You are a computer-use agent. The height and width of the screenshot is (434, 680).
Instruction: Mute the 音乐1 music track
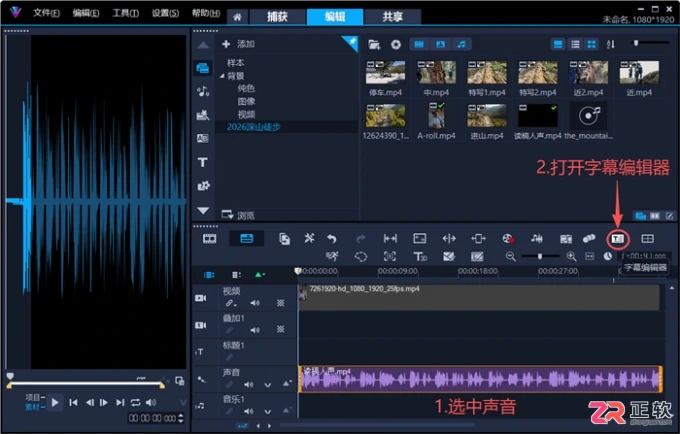pyautogui.click(x=248, y=411)
